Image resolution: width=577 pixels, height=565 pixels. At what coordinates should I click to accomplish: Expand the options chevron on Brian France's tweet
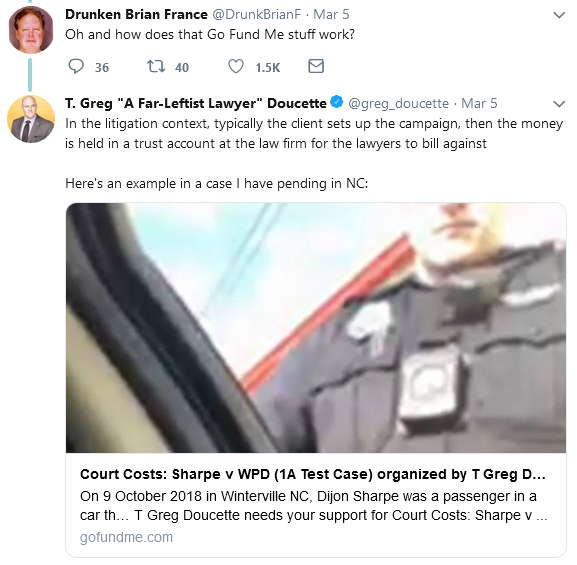coord(559,15)
